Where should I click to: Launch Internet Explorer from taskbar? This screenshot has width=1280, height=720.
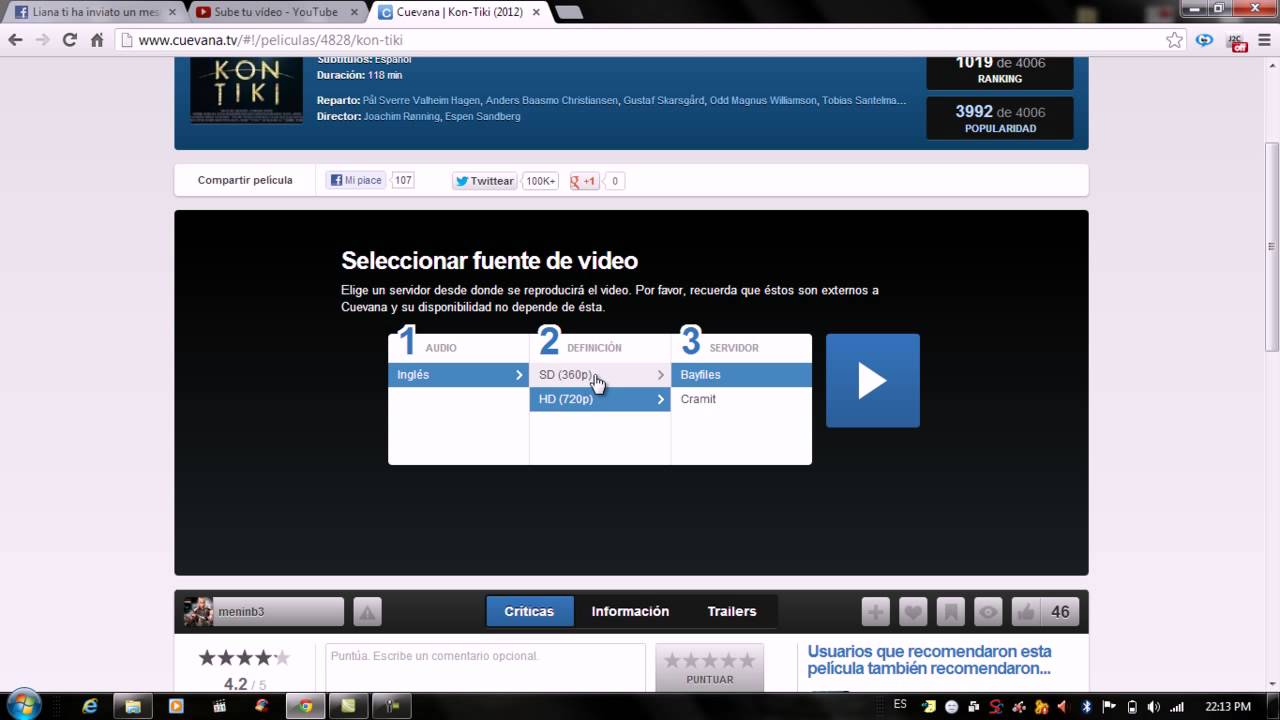click(x=90, y=706)
